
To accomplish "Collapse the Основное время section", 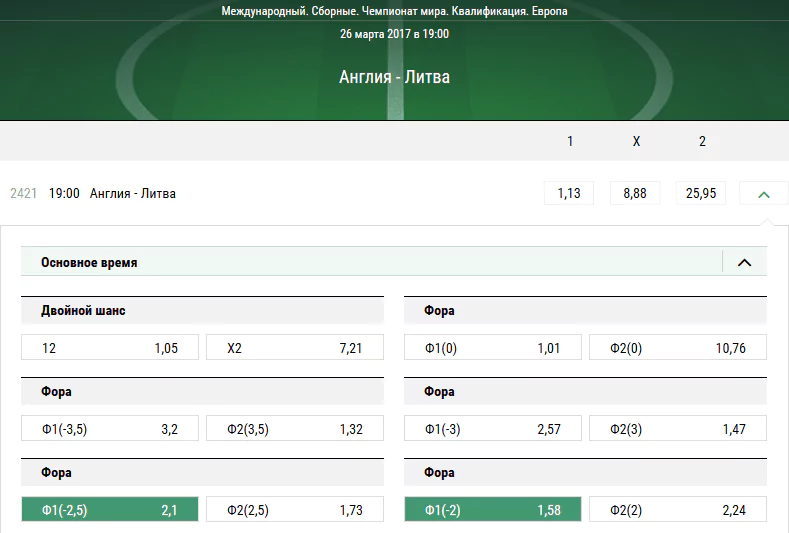I will click(x=744, y=262).
